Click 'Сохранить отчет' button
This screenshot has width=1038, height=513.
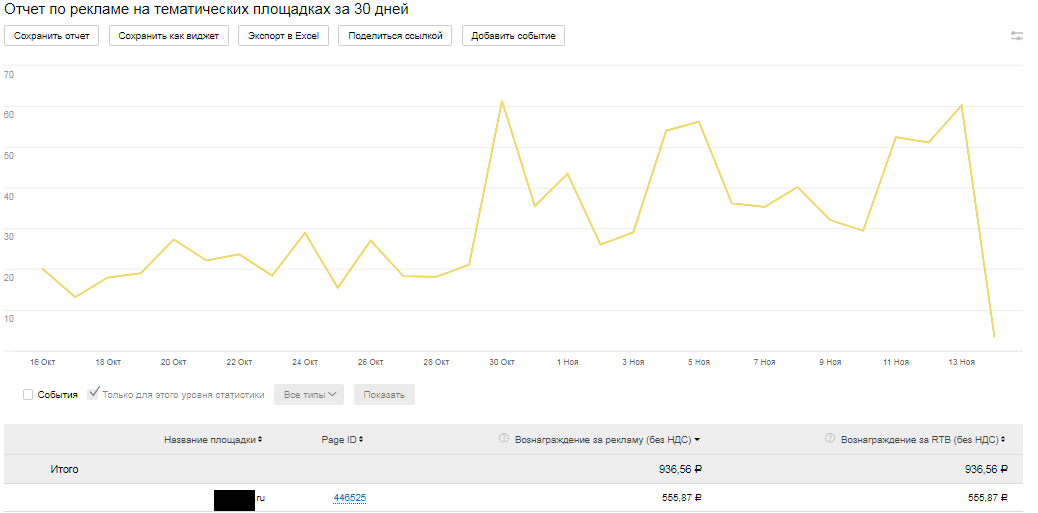[52, 36]
